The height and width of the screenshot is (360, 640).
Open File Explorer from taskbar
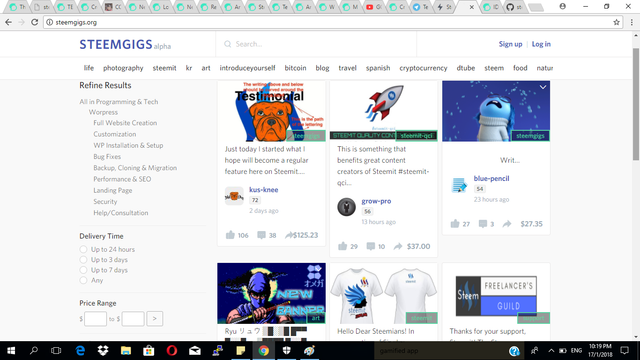tap(126, 351)
